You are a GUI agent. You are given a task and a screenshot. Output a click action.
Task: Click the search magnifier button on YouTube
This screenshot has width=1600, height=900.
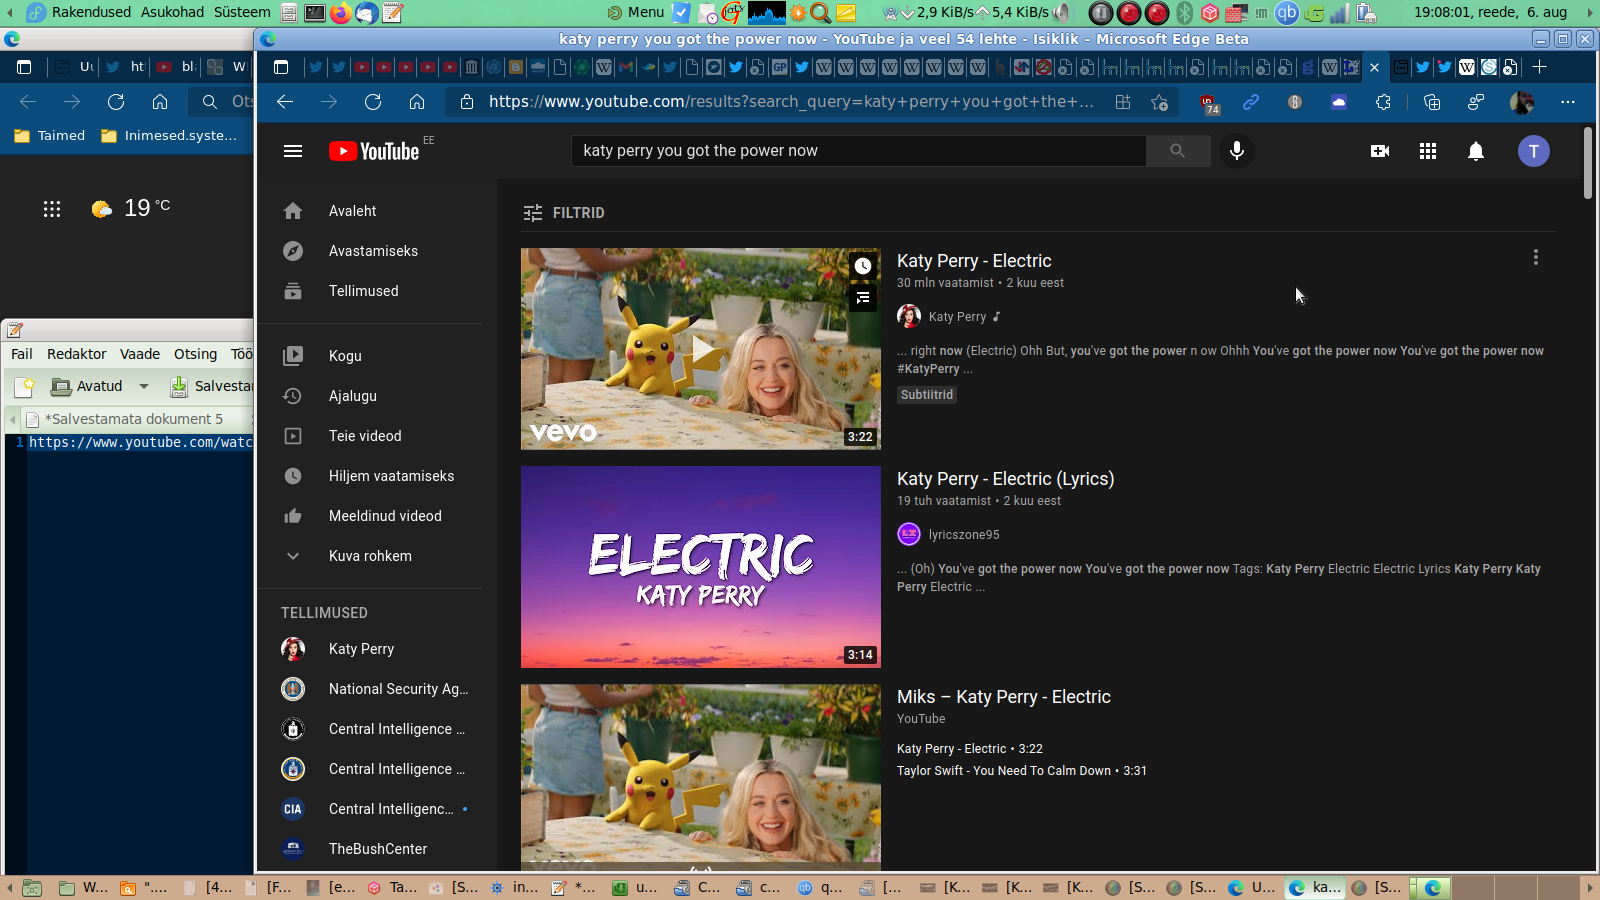pos(1177,151)
